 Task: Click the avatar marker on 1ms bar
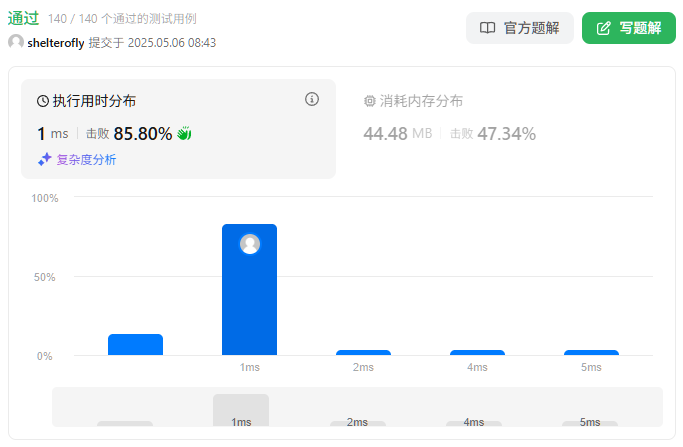pos(250,244)
